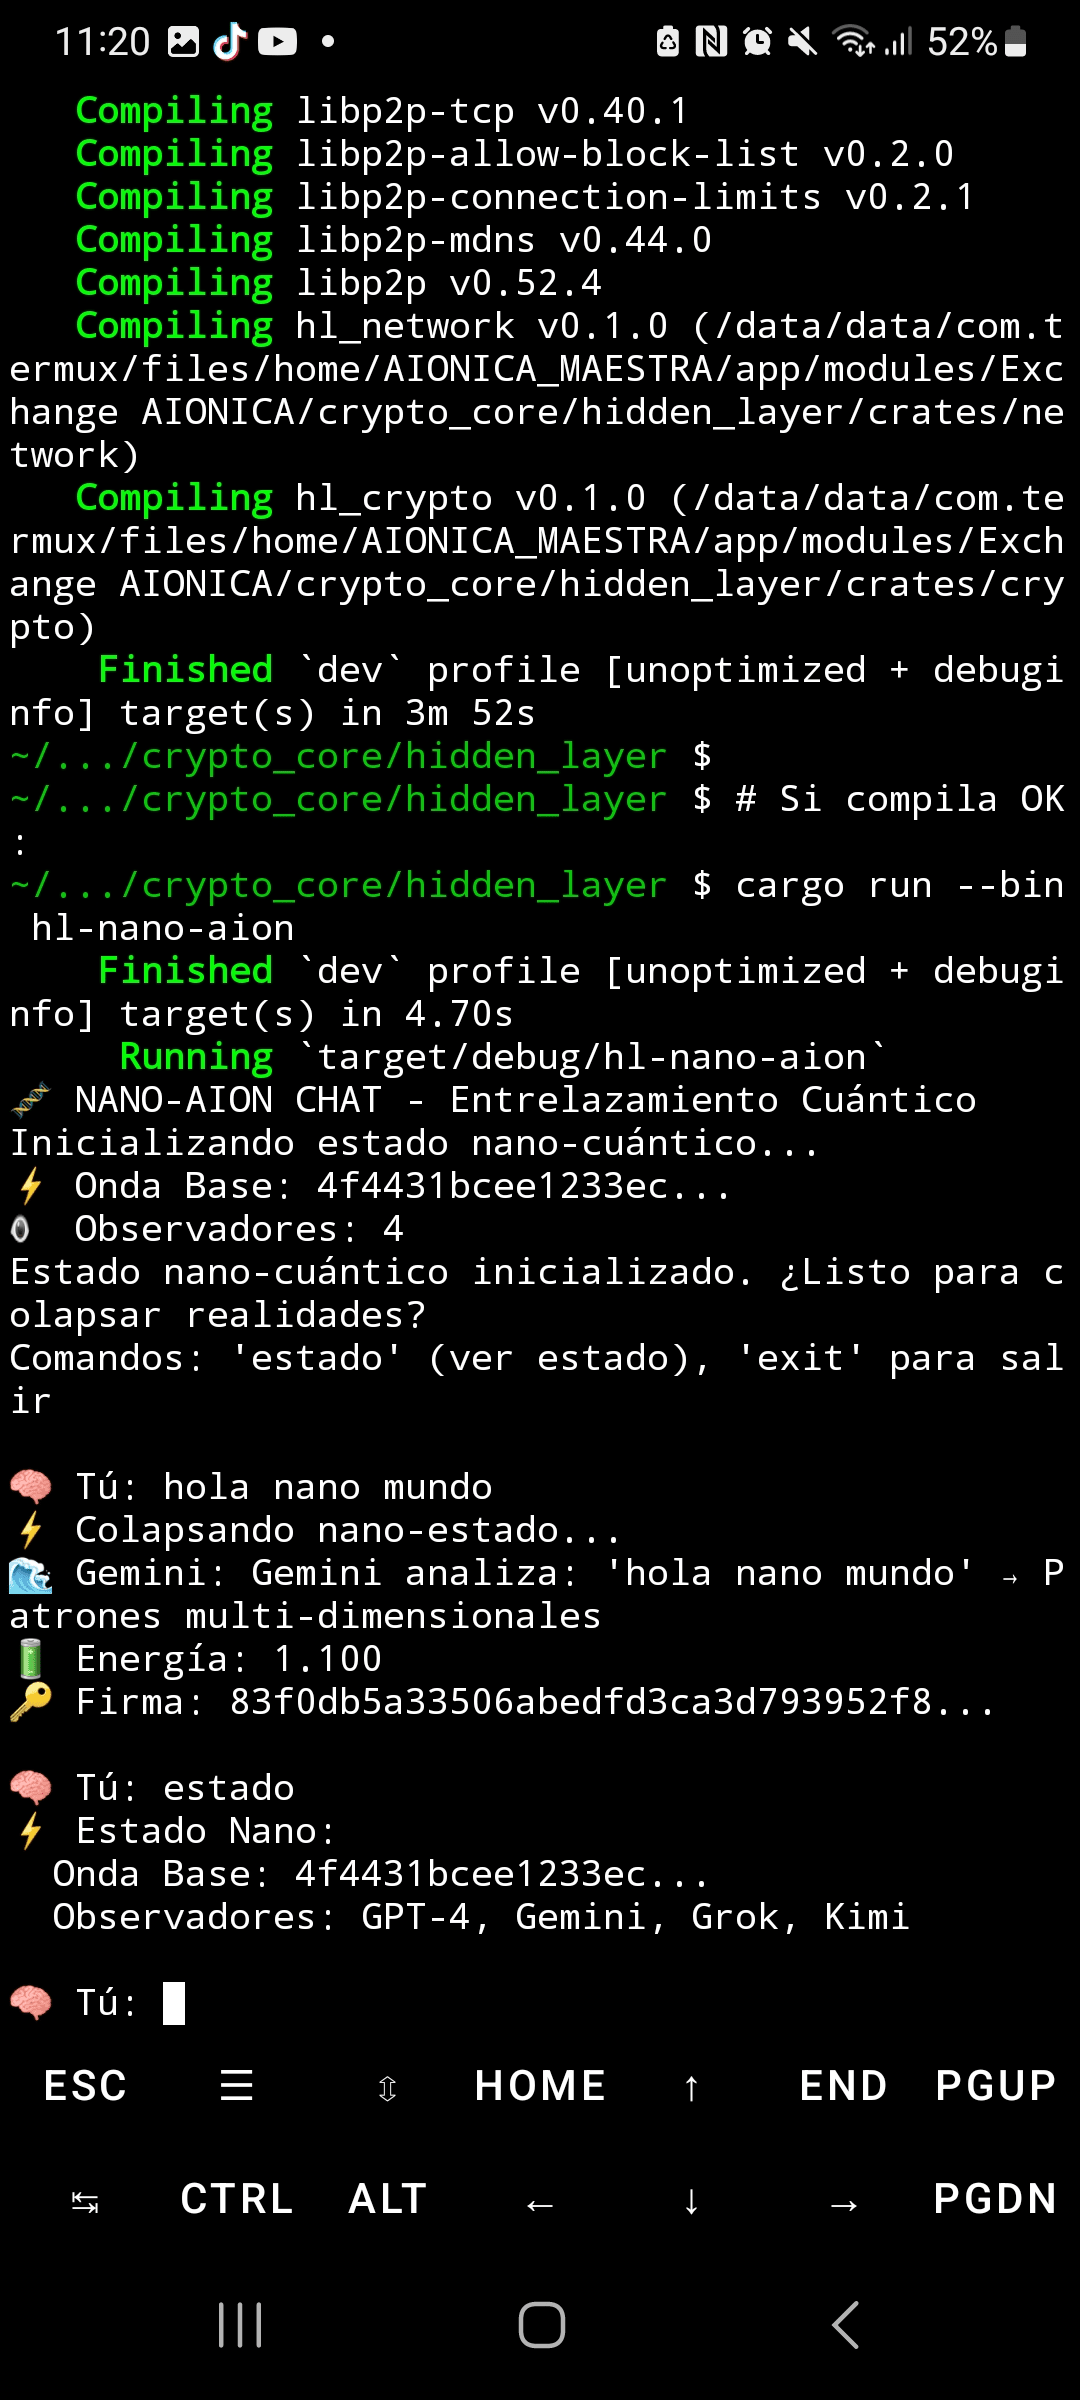
Task: Open the hamburger drawer key in the extra keys row
Action: (237, 2086)
